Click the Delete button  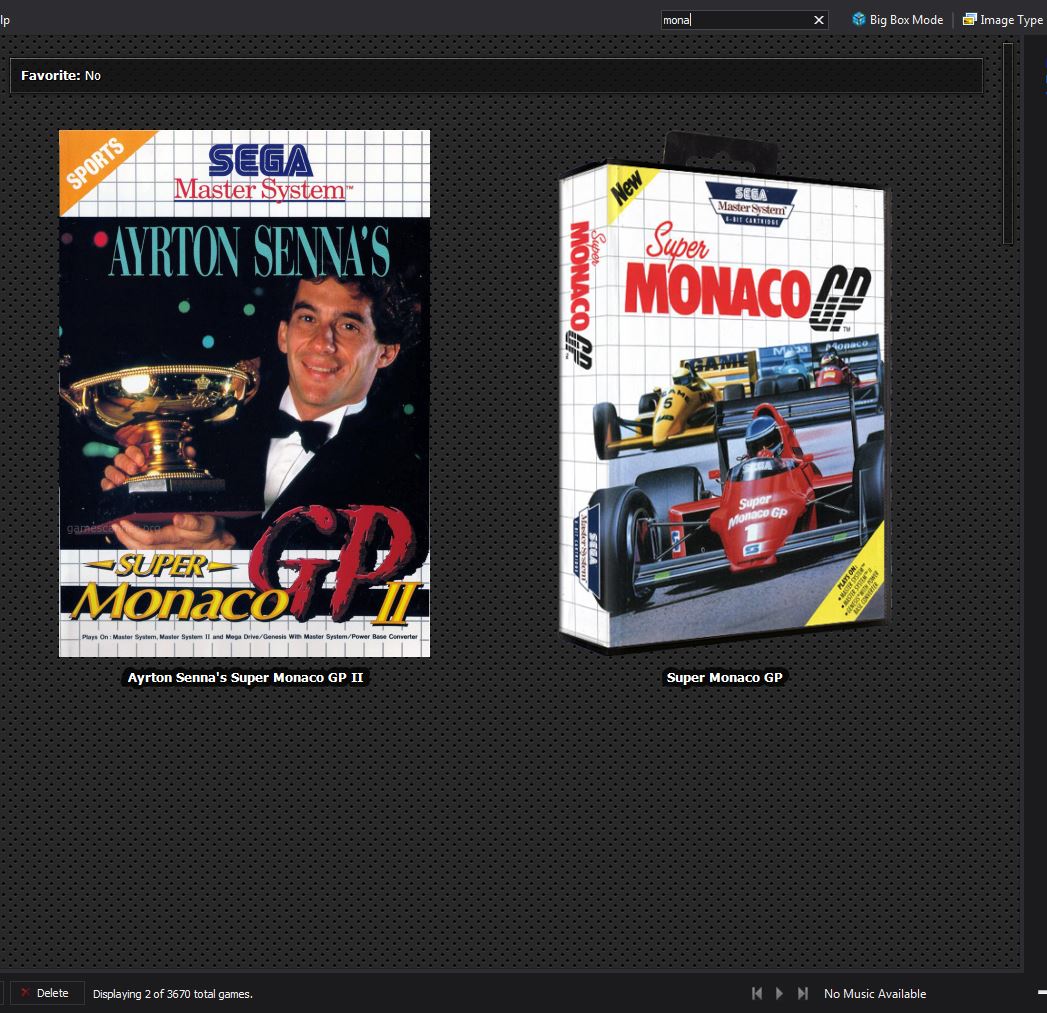click(46, 993)
